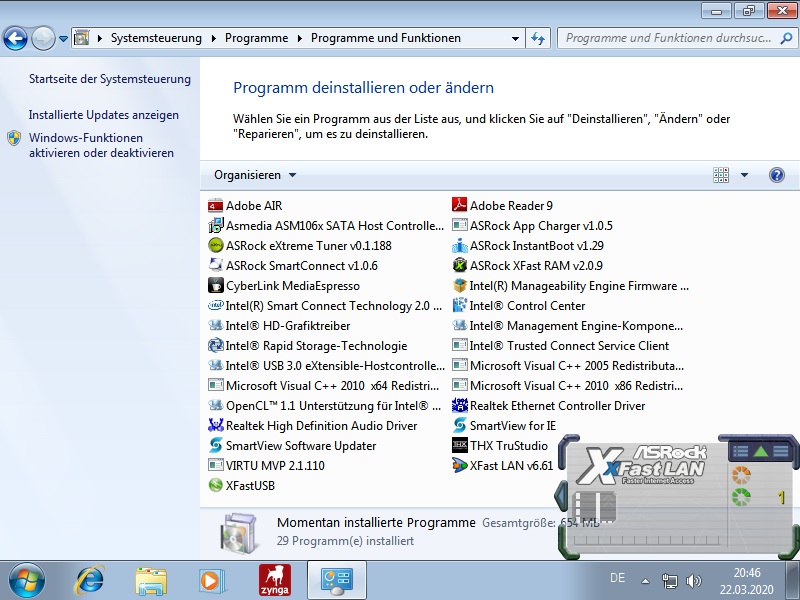
Task: Open the Organisieren dropdown menu
Action: pos(255,175)
